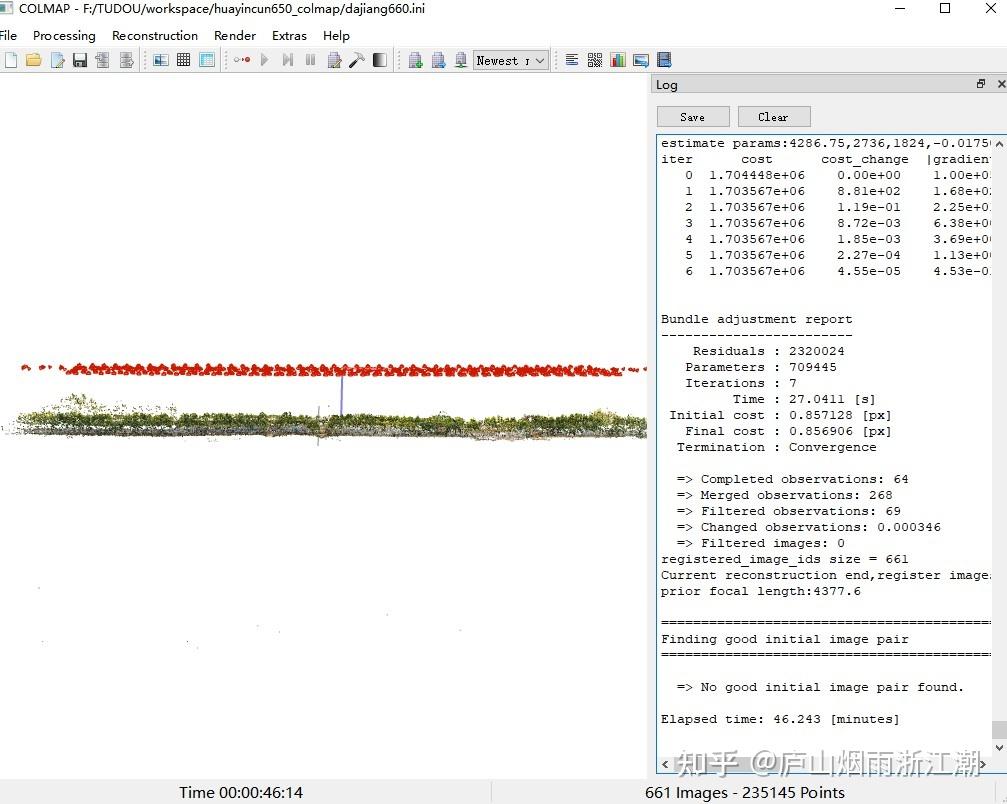
Task: Start reconstruction with the play icon
Action: (265, 60)
